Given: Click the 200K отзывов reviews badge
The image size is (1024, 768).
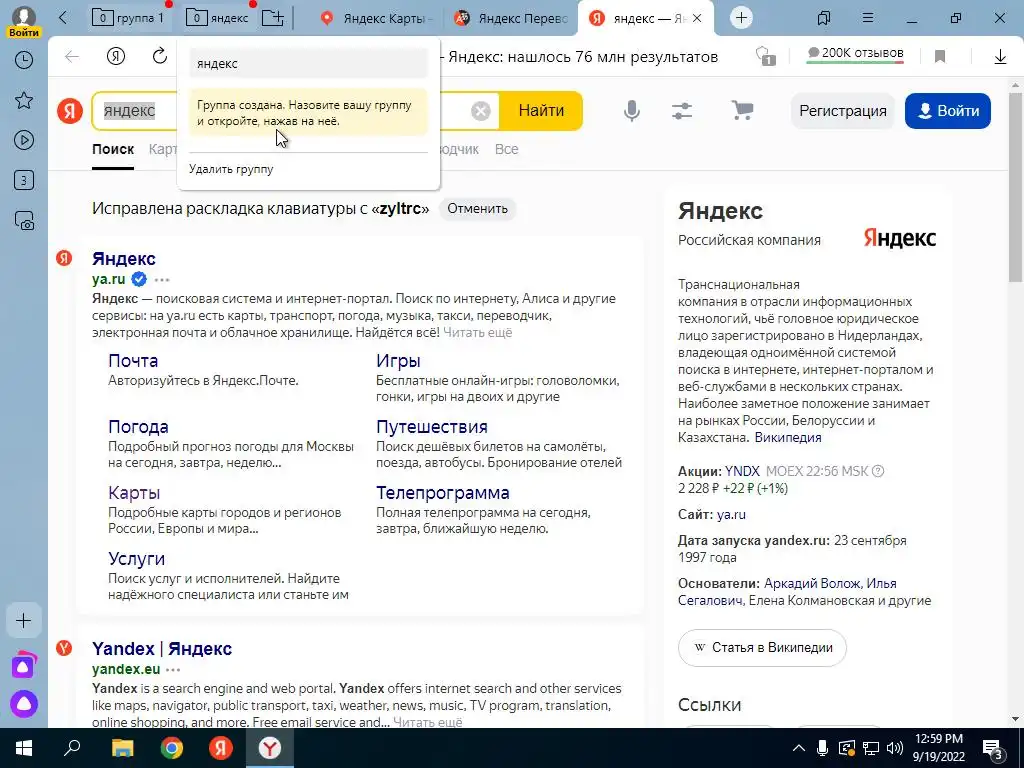Looking at the screenshot, I should (856, 54).
